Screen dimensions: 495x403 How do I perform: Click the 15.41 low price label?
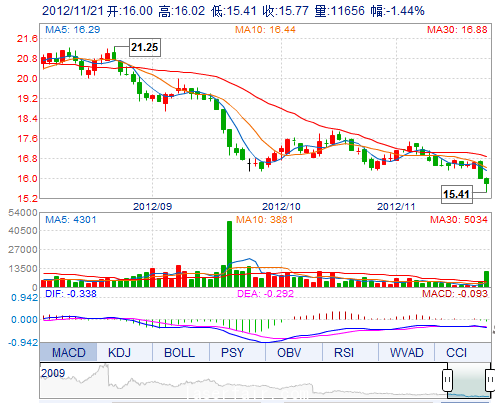457,194
